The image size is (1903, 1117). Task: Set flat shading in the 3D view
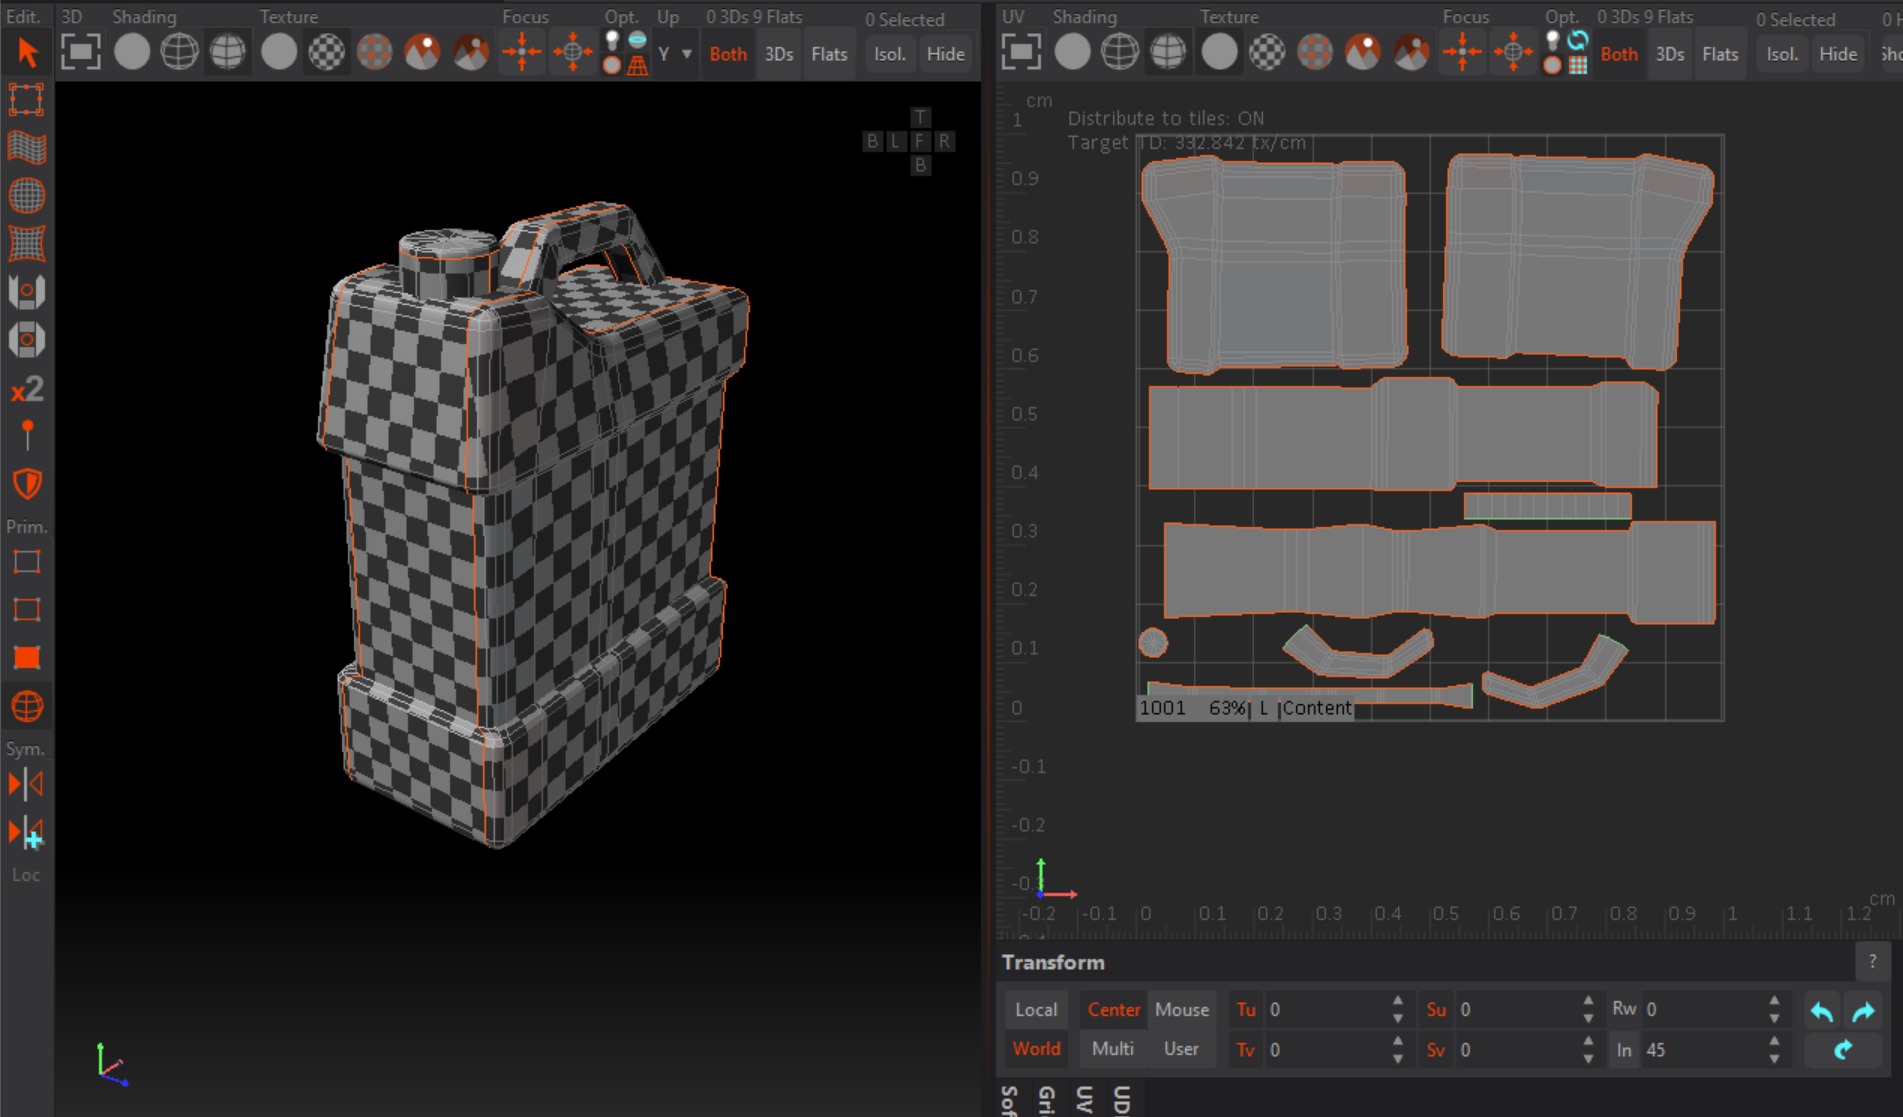pyautogui.click(x=131, y=52)
